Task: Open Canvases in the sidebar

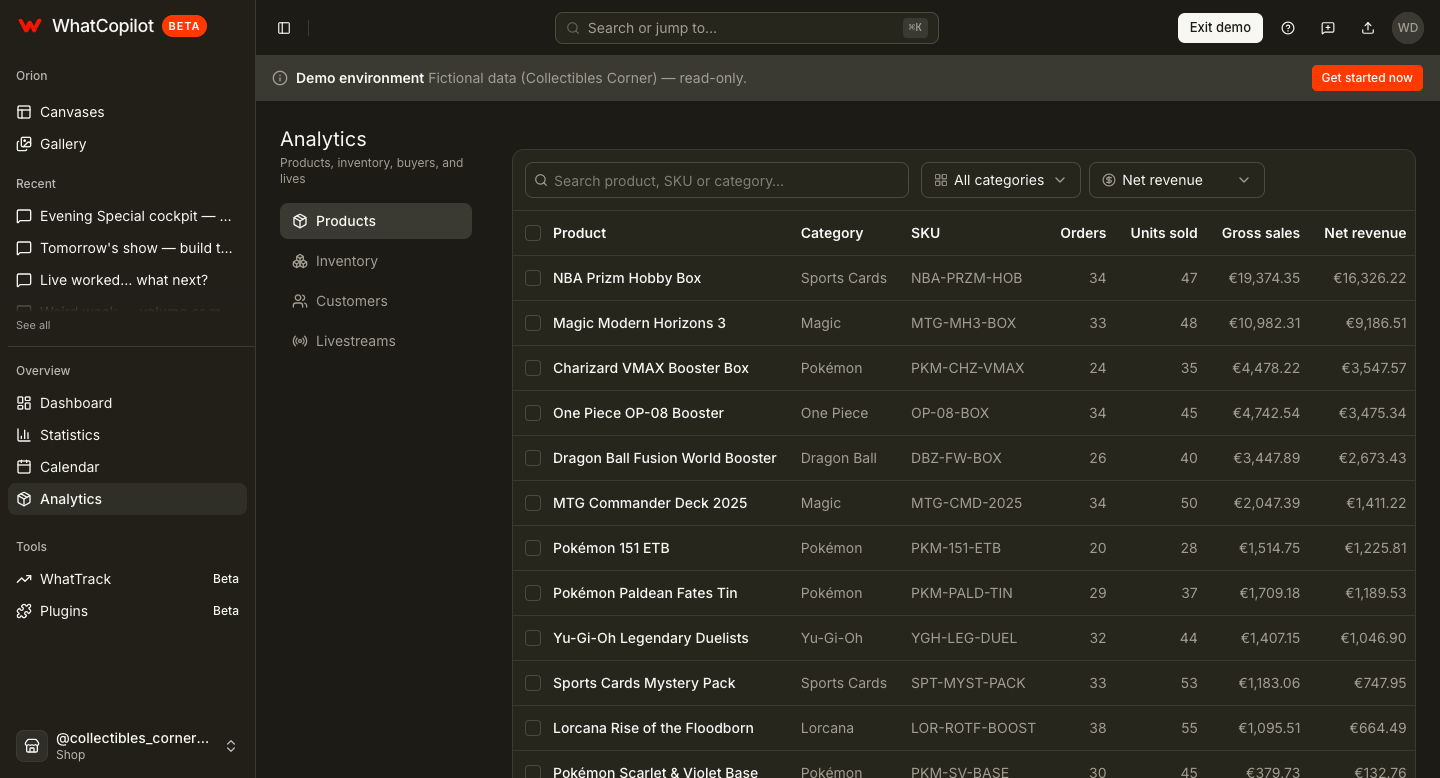Action: click(128, 112)
